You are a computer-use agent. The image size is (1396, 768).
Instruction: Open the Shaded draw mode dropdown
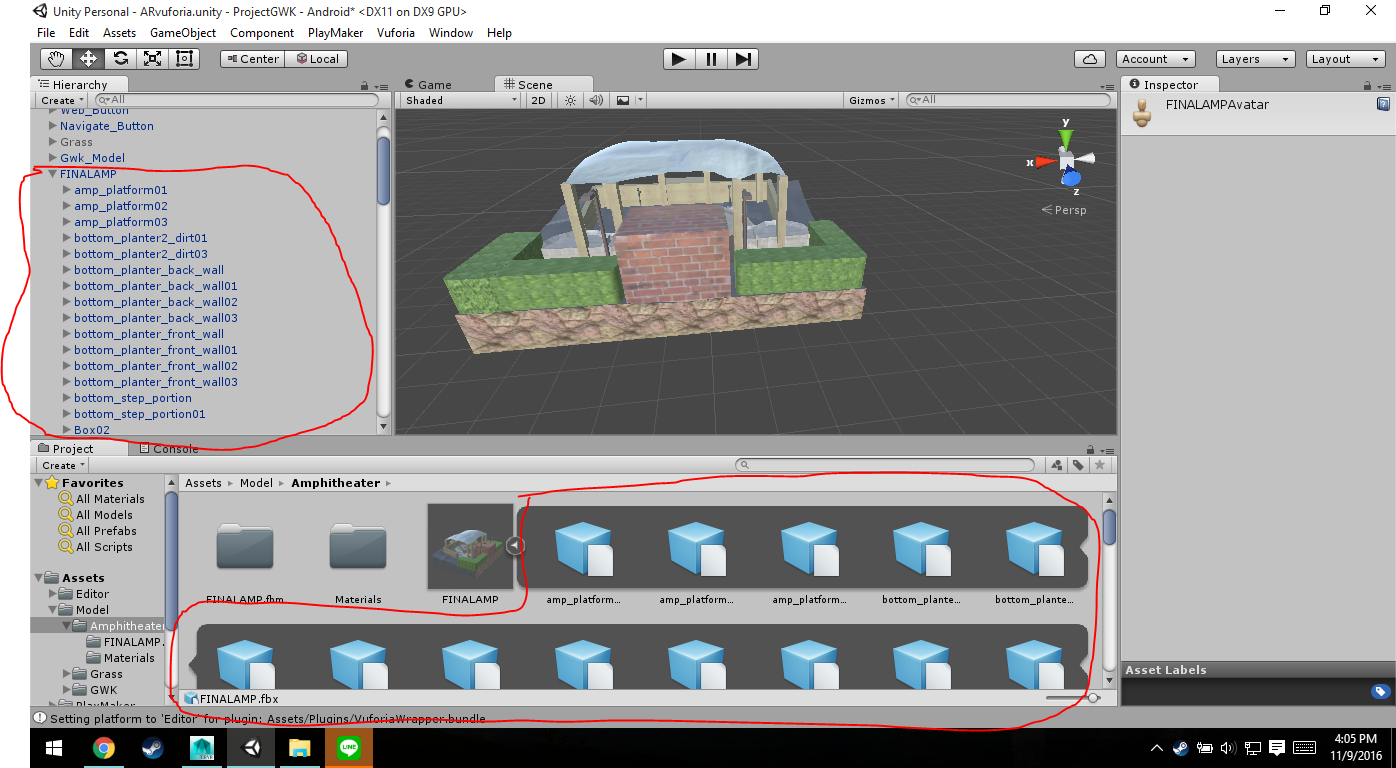[461, 100]
